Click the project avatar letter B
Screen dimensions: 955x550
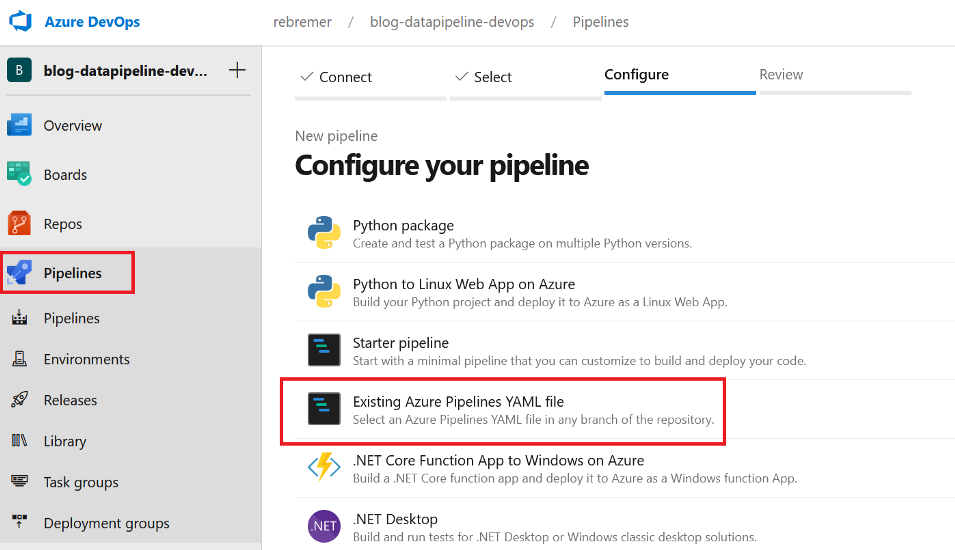pyautogui.click(x=20, y=71)
